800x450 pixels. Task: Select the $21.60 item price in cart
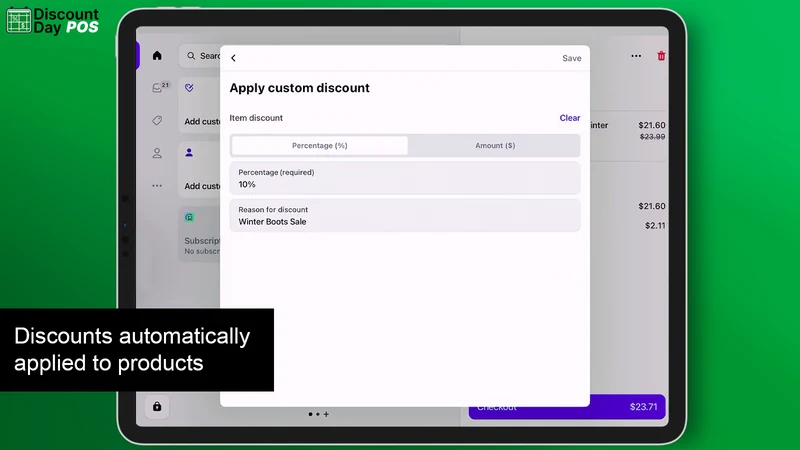click(x=652, y=125)
